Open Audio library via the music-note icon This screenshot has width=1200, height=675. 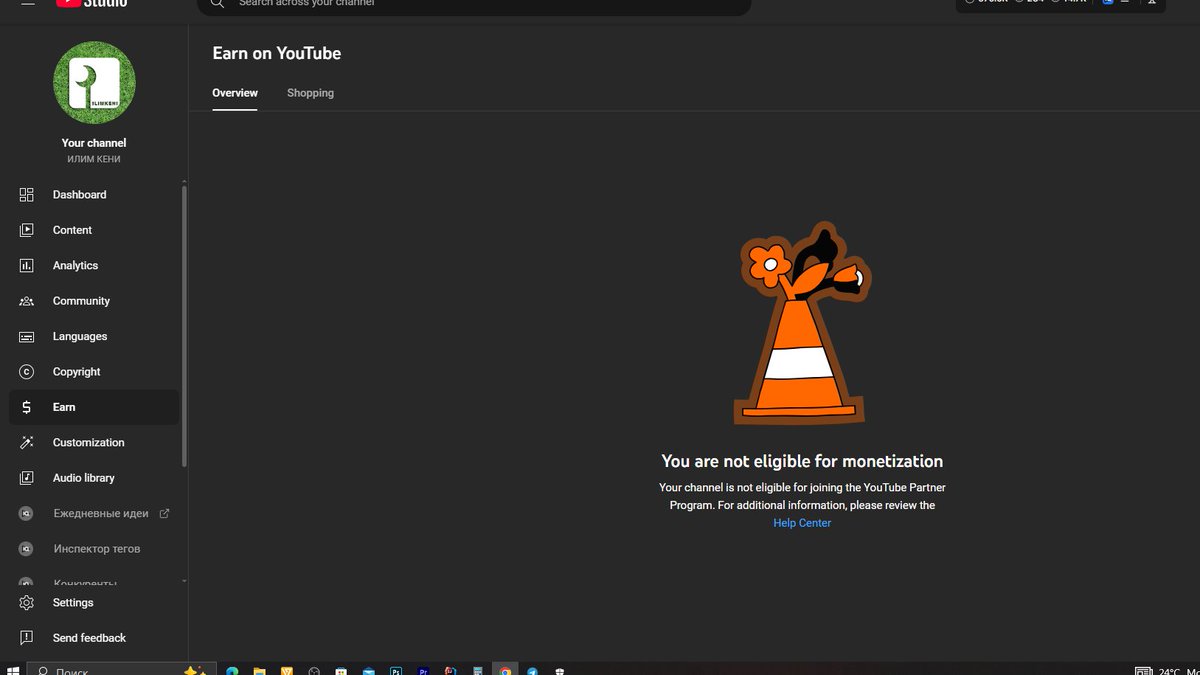27,478
